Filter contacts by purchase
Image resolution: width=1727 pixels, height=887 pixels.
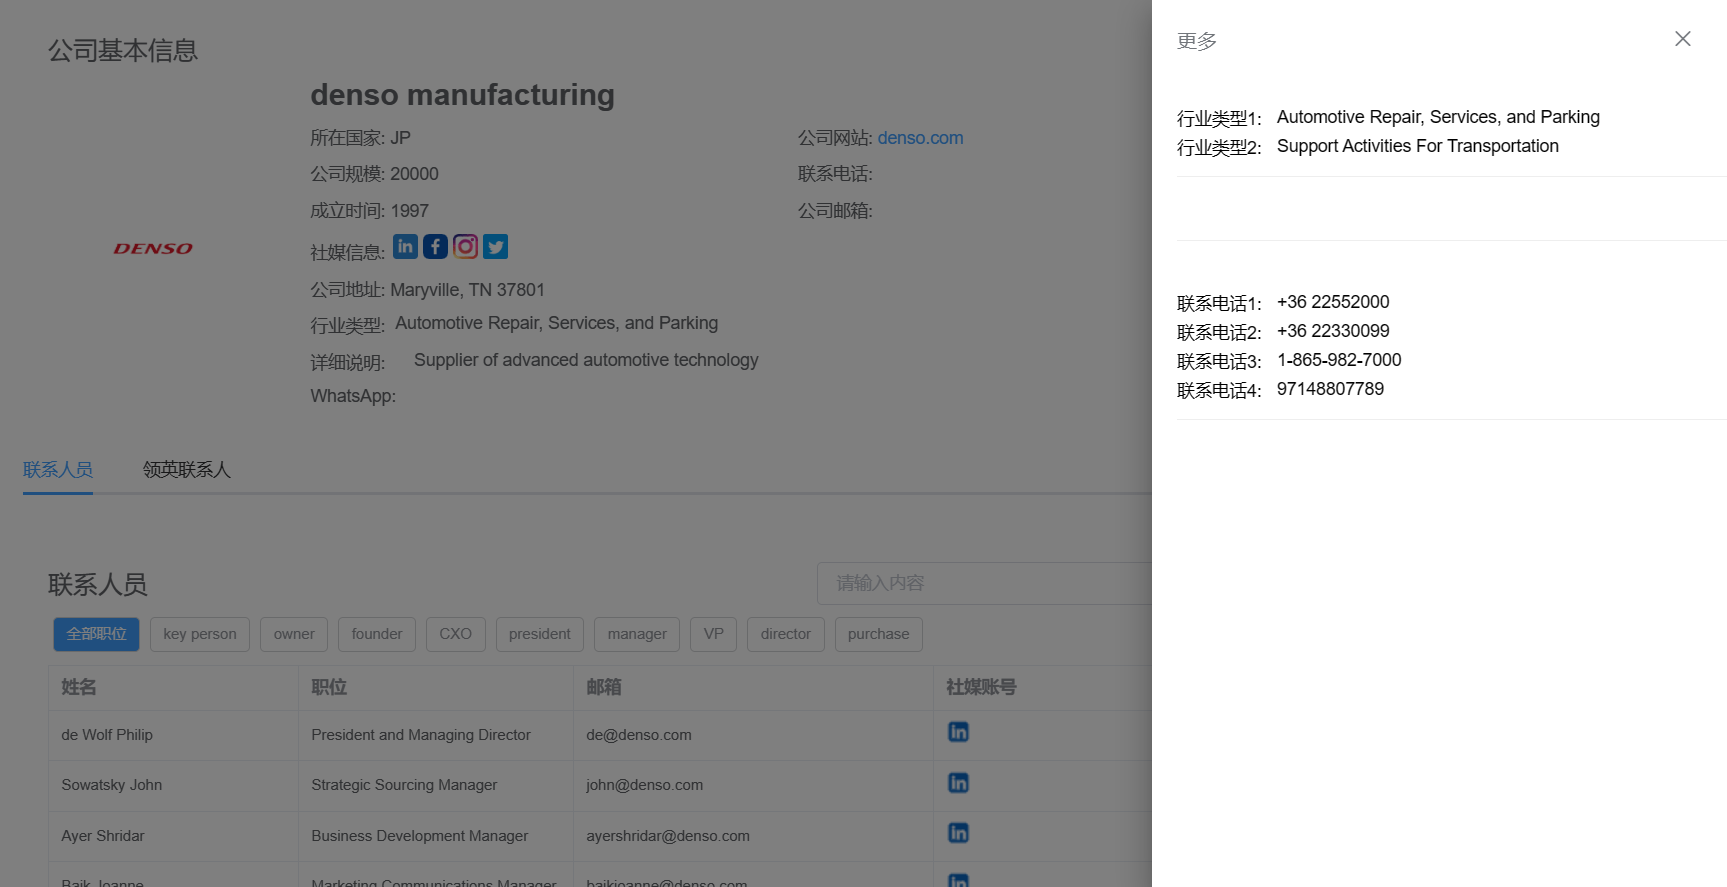pos(879,634)
